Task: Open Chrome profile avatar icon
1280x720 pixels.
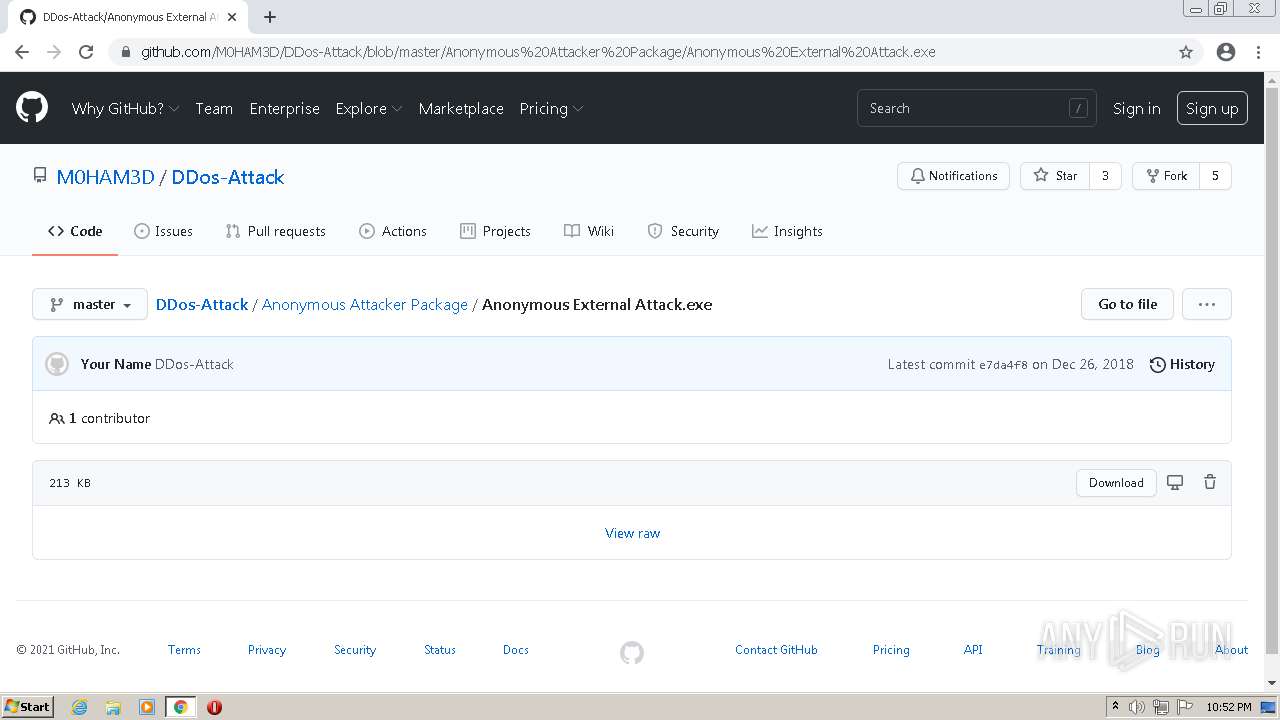Action: pos(1226,52)
